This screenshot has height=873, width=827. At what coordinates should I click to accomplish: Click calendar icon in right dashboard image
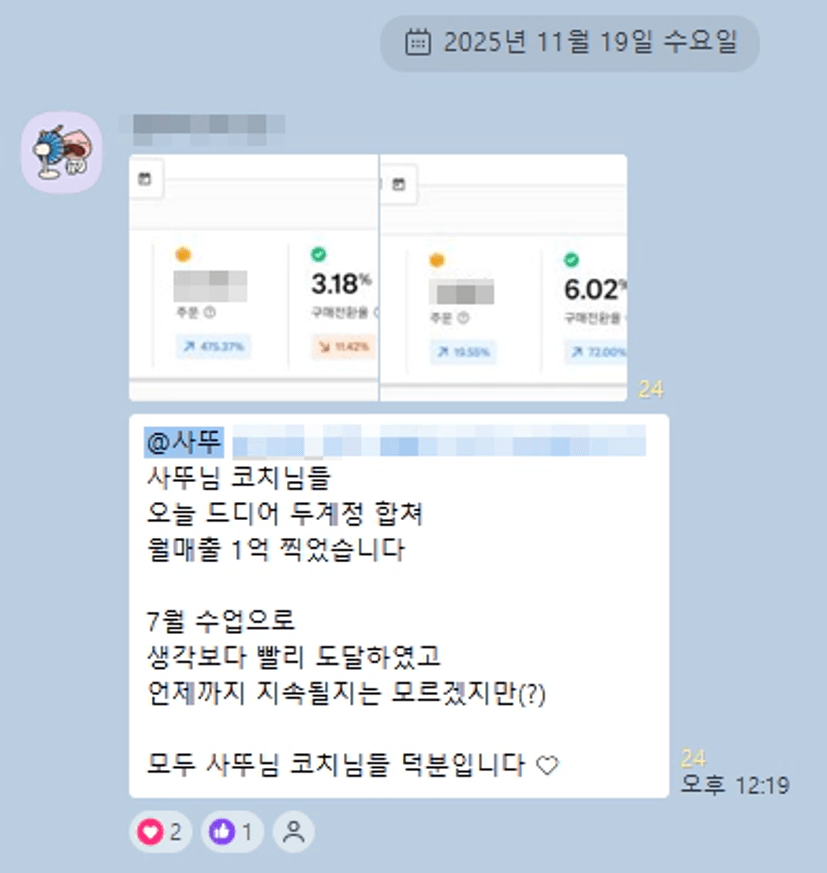pyautogui.click(x=399, y=184)
